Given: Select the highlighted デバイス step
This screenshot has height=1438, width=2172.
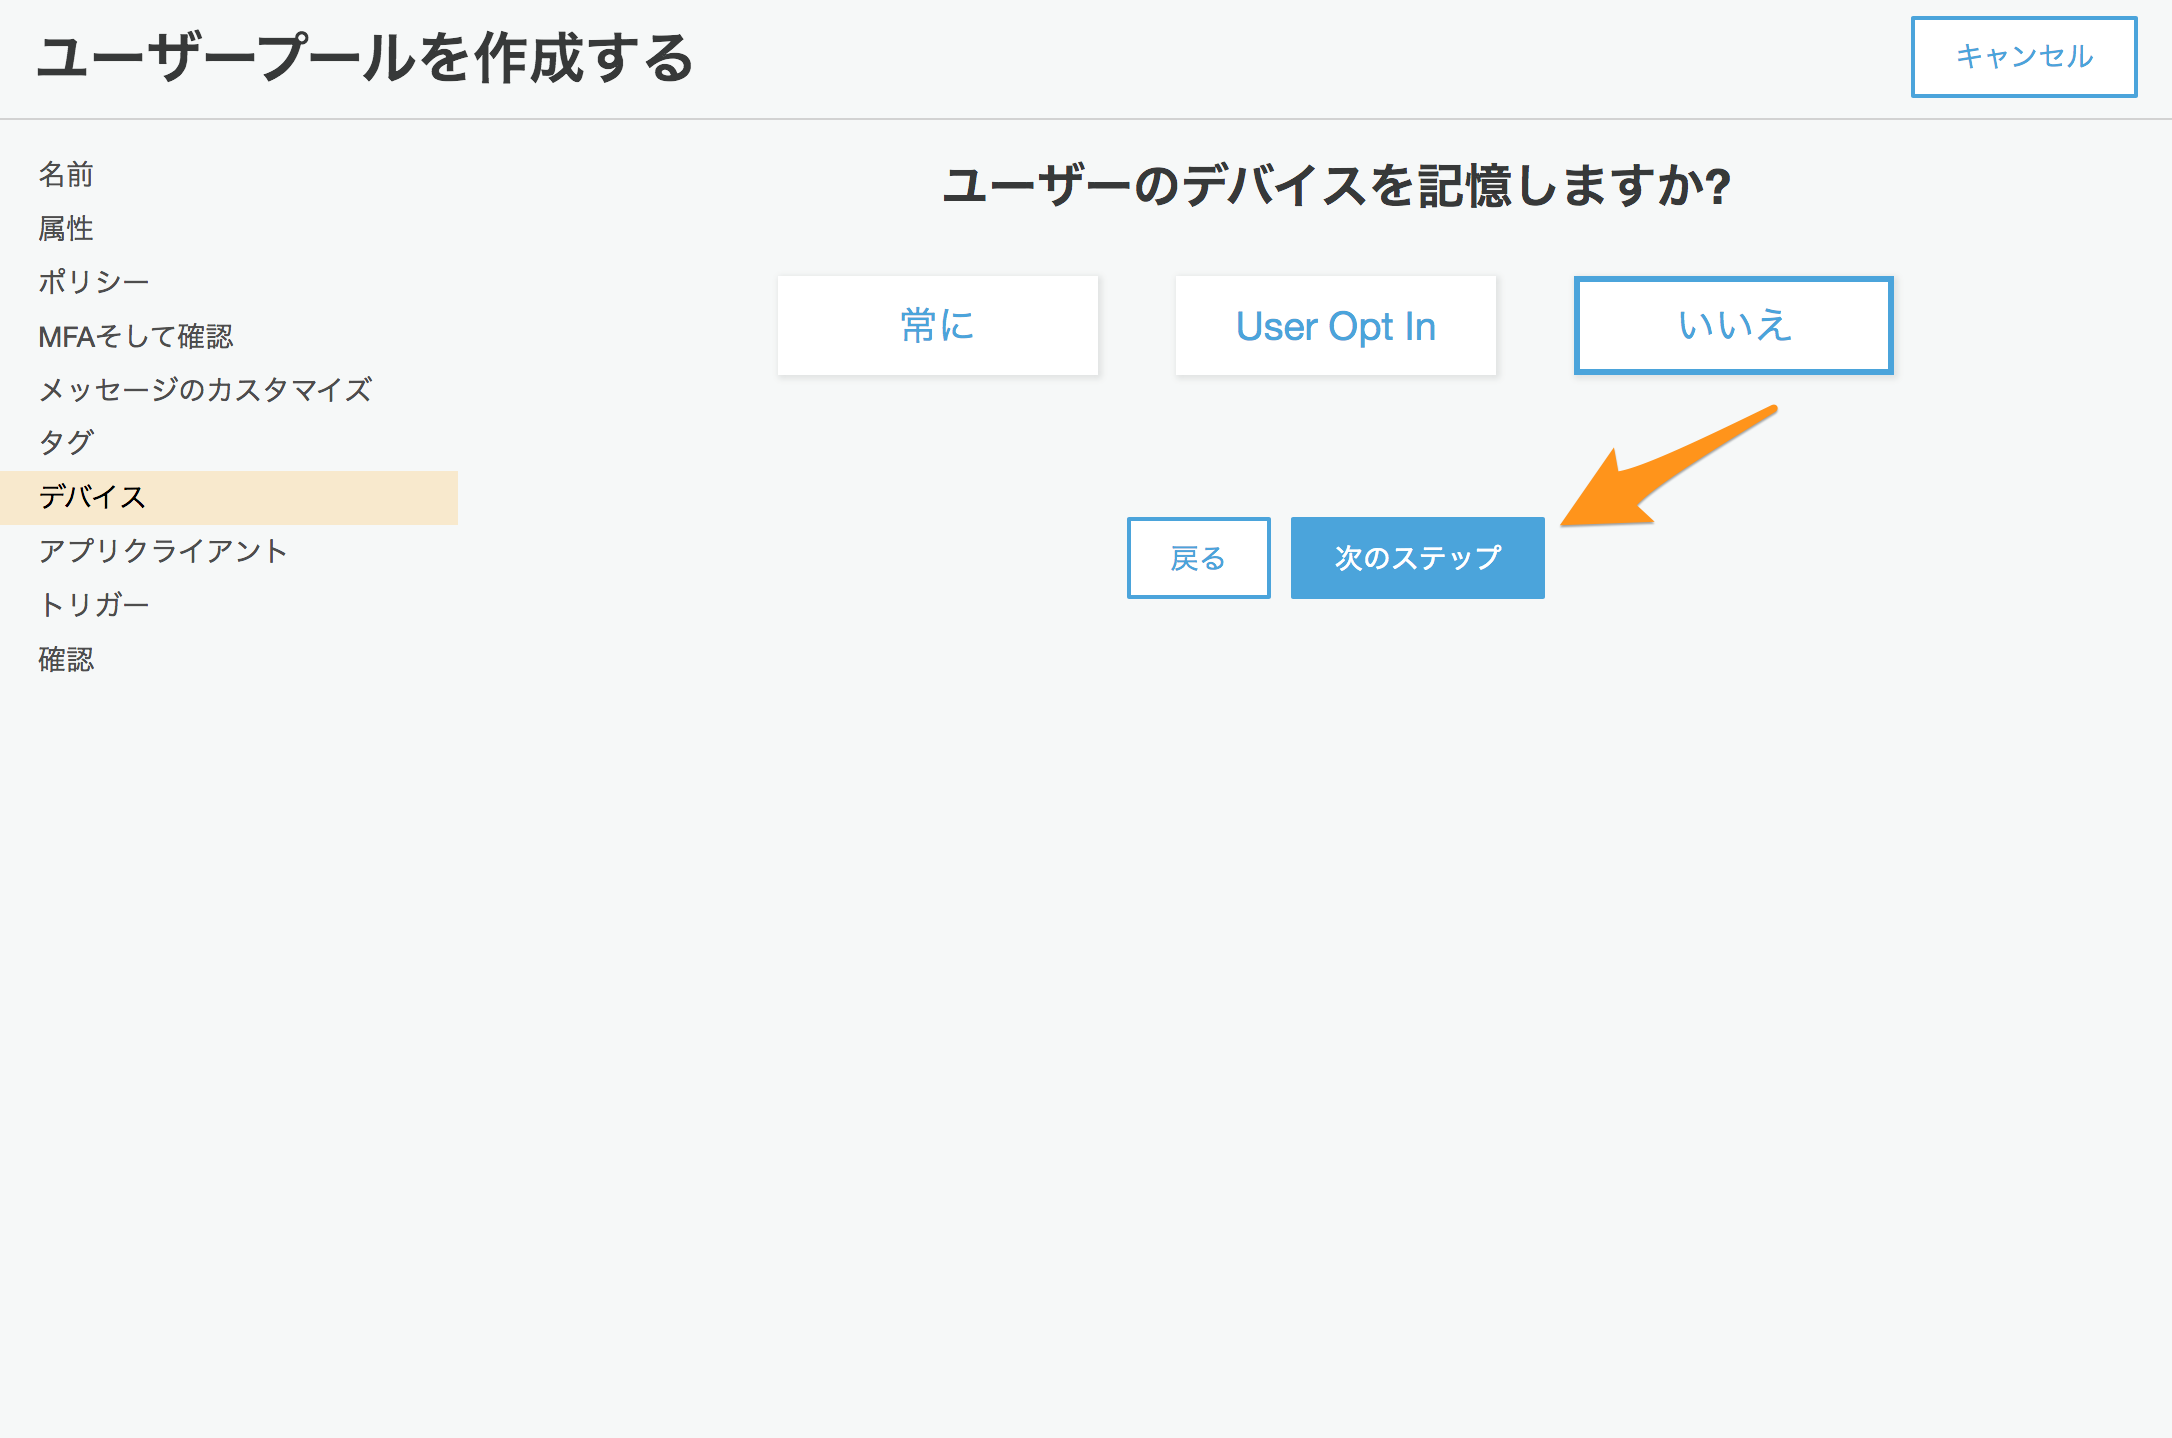Looking at the screenshot, I should click(91, 495).
